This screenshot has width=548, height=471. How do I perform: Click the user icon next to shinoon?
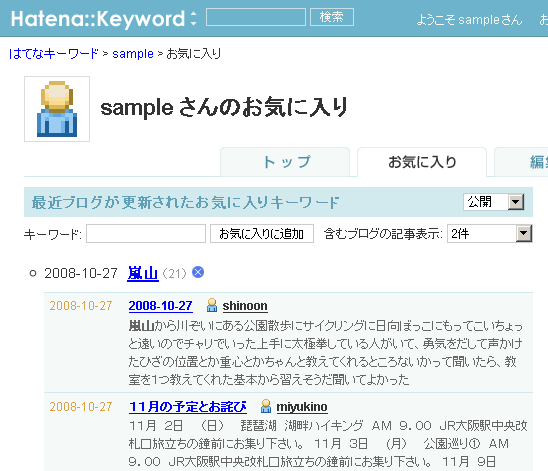212,305
